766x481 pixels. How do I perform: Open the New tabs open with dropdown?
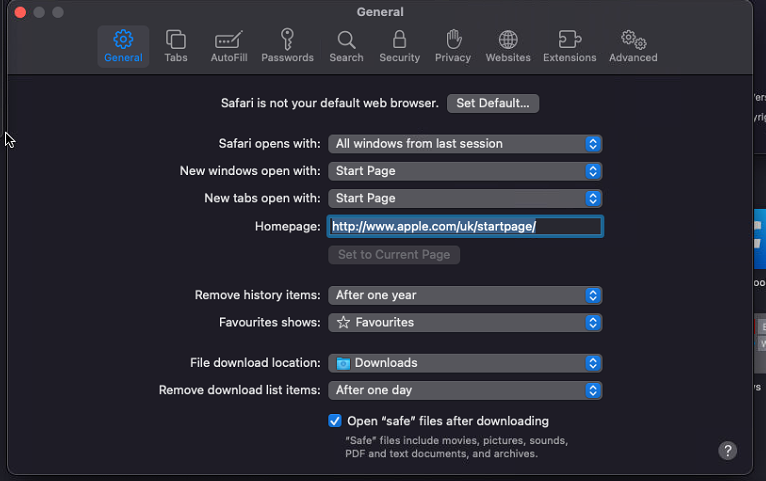[x=465, y=199]
